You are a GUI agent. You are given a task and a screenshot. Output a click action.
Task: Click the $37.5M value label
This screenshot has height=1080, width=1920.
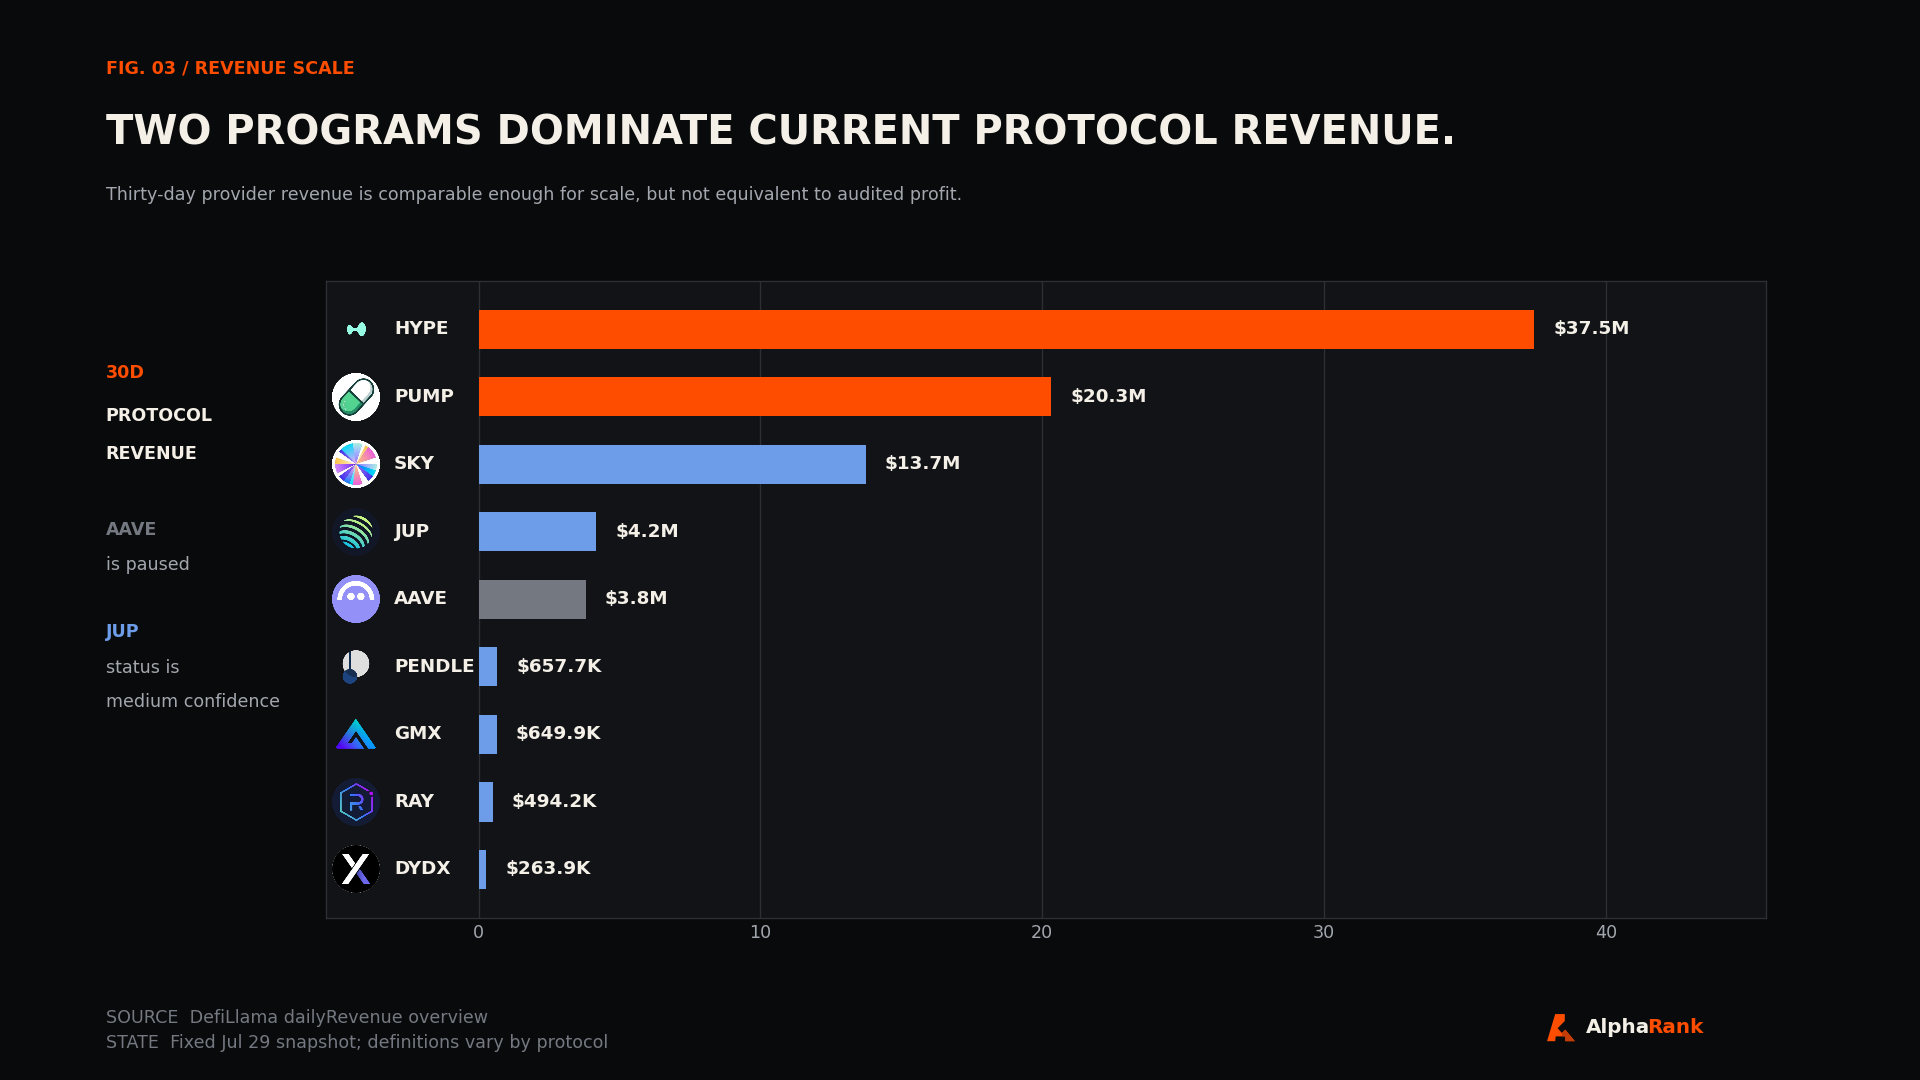1591,328
